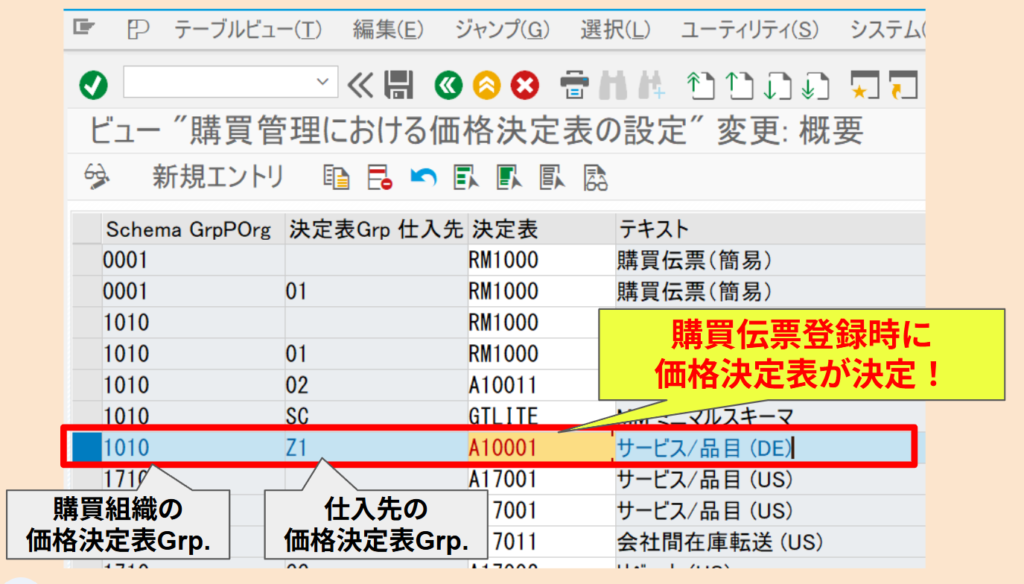Click the Delete row icon
This screenshot has height=584, width=1024.
(x=379, y=177)
